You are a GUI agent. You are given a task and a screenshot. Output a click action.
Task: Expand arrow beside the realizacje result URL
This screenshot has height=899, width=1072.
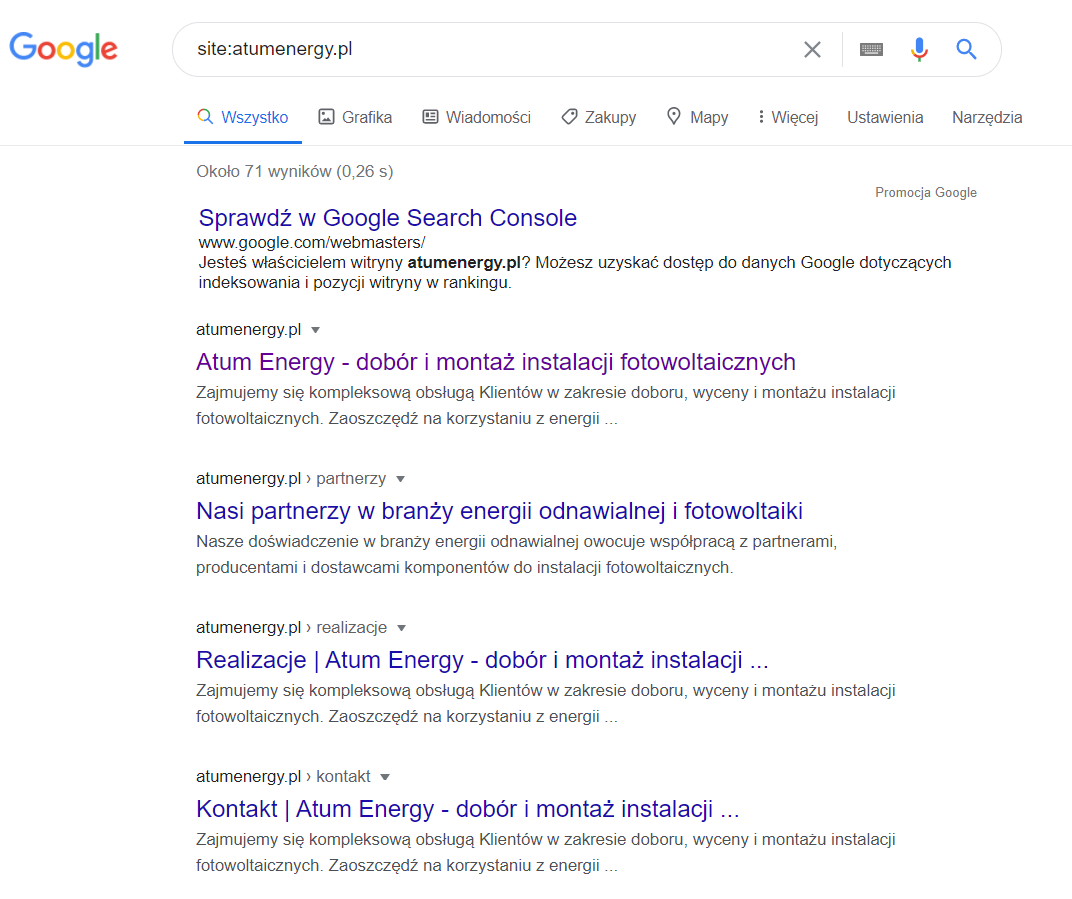pos(402,628)
